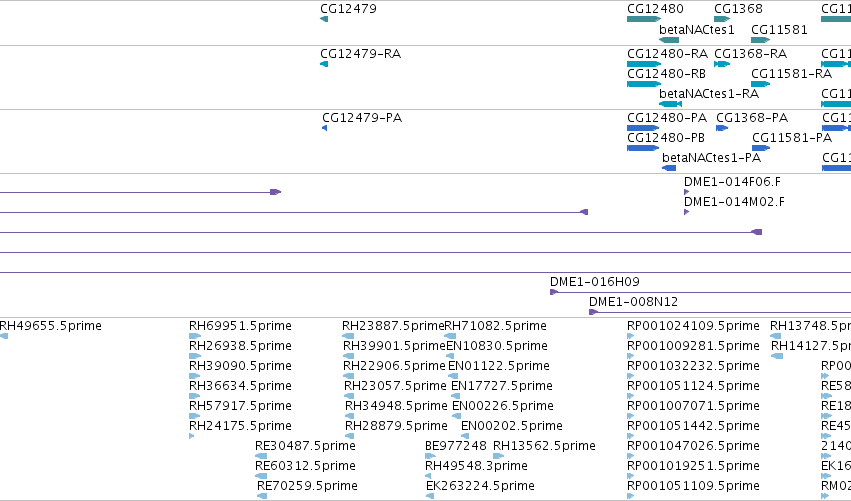This screenshot has width=851, height=501.
Task: Select RH49548.3prime EST label
Action: pyautogui.click(x=477, y=466)
